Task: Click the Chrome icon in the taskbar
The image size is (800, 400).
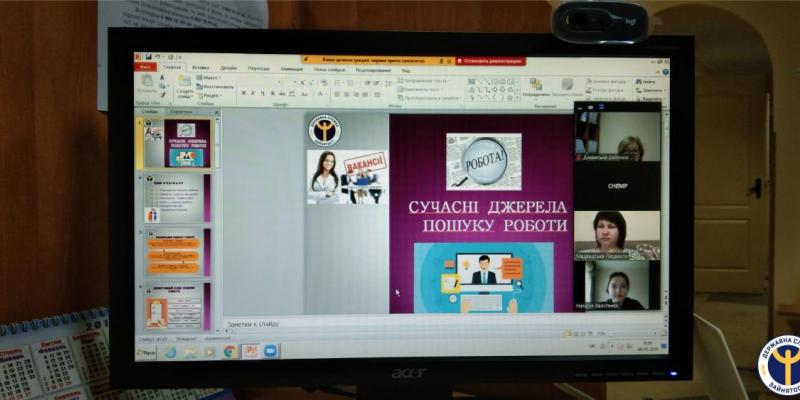Action: tap(229, 351)
